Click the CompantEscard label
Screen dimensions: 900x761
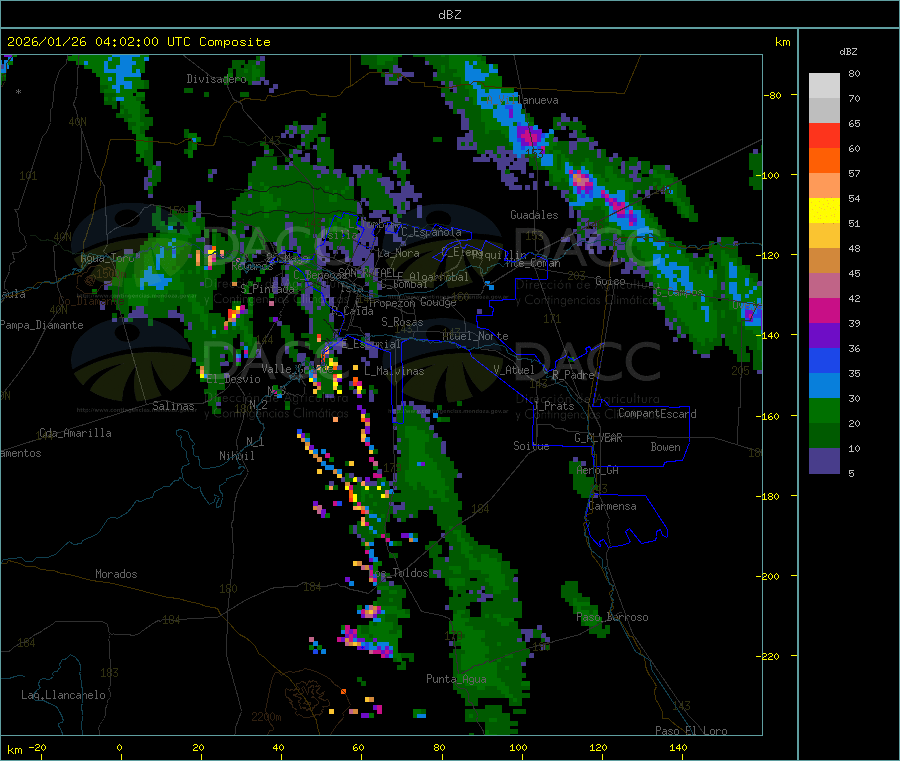657,413
